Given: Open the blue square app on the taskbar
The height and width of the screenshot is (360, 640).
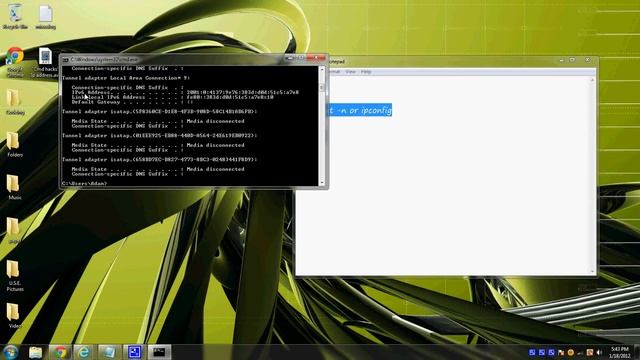Looking at the screenshot, I should (134, 352).
